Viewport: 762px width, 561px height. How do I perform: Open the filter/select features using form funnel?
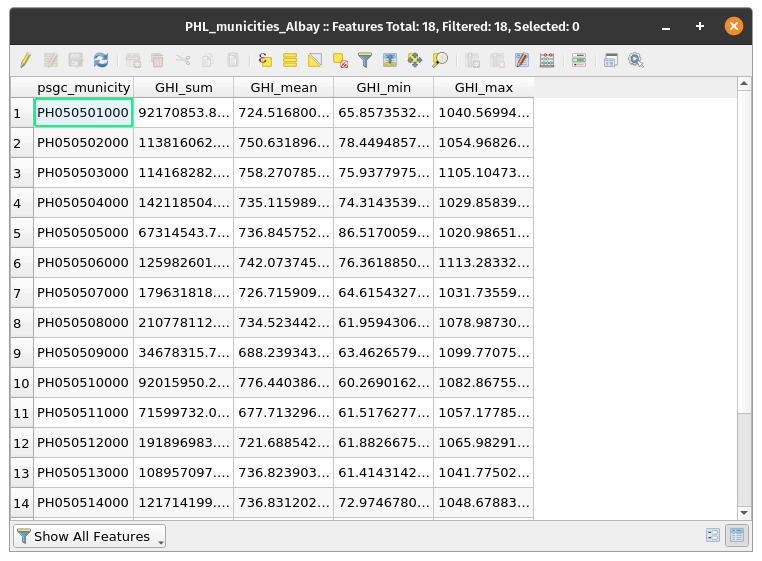(365, 61)
